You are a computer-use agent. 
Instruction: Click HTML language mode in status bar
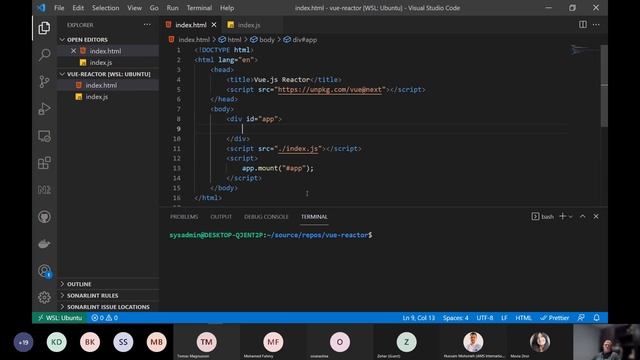click(x=523, y=318)
